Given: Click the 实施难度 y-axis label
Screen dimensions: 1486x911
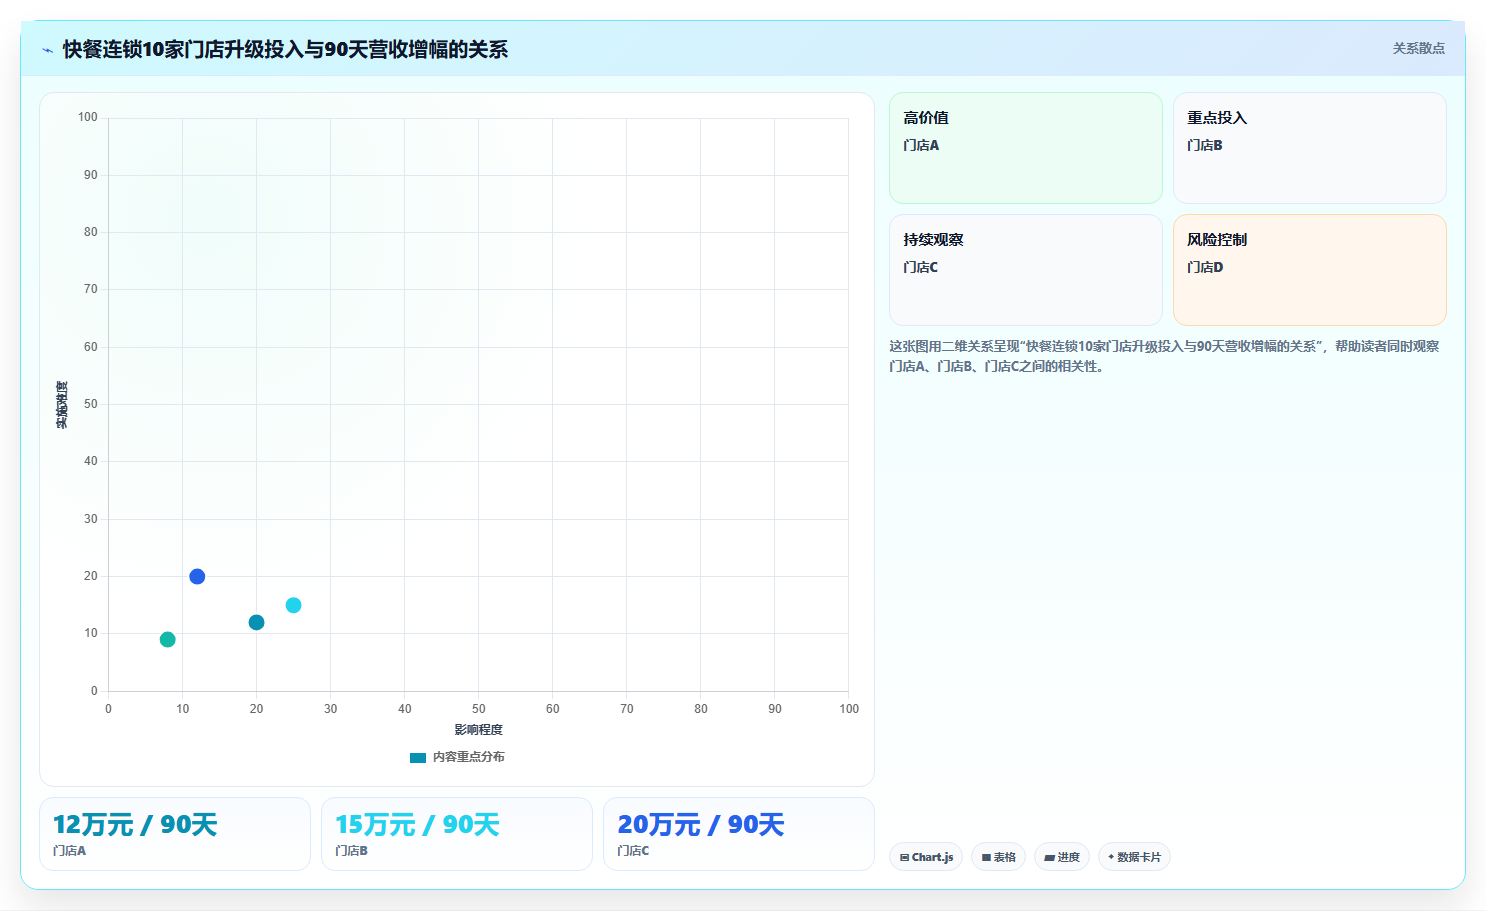Looking at the screenshot, I should [x=62, y=405].
